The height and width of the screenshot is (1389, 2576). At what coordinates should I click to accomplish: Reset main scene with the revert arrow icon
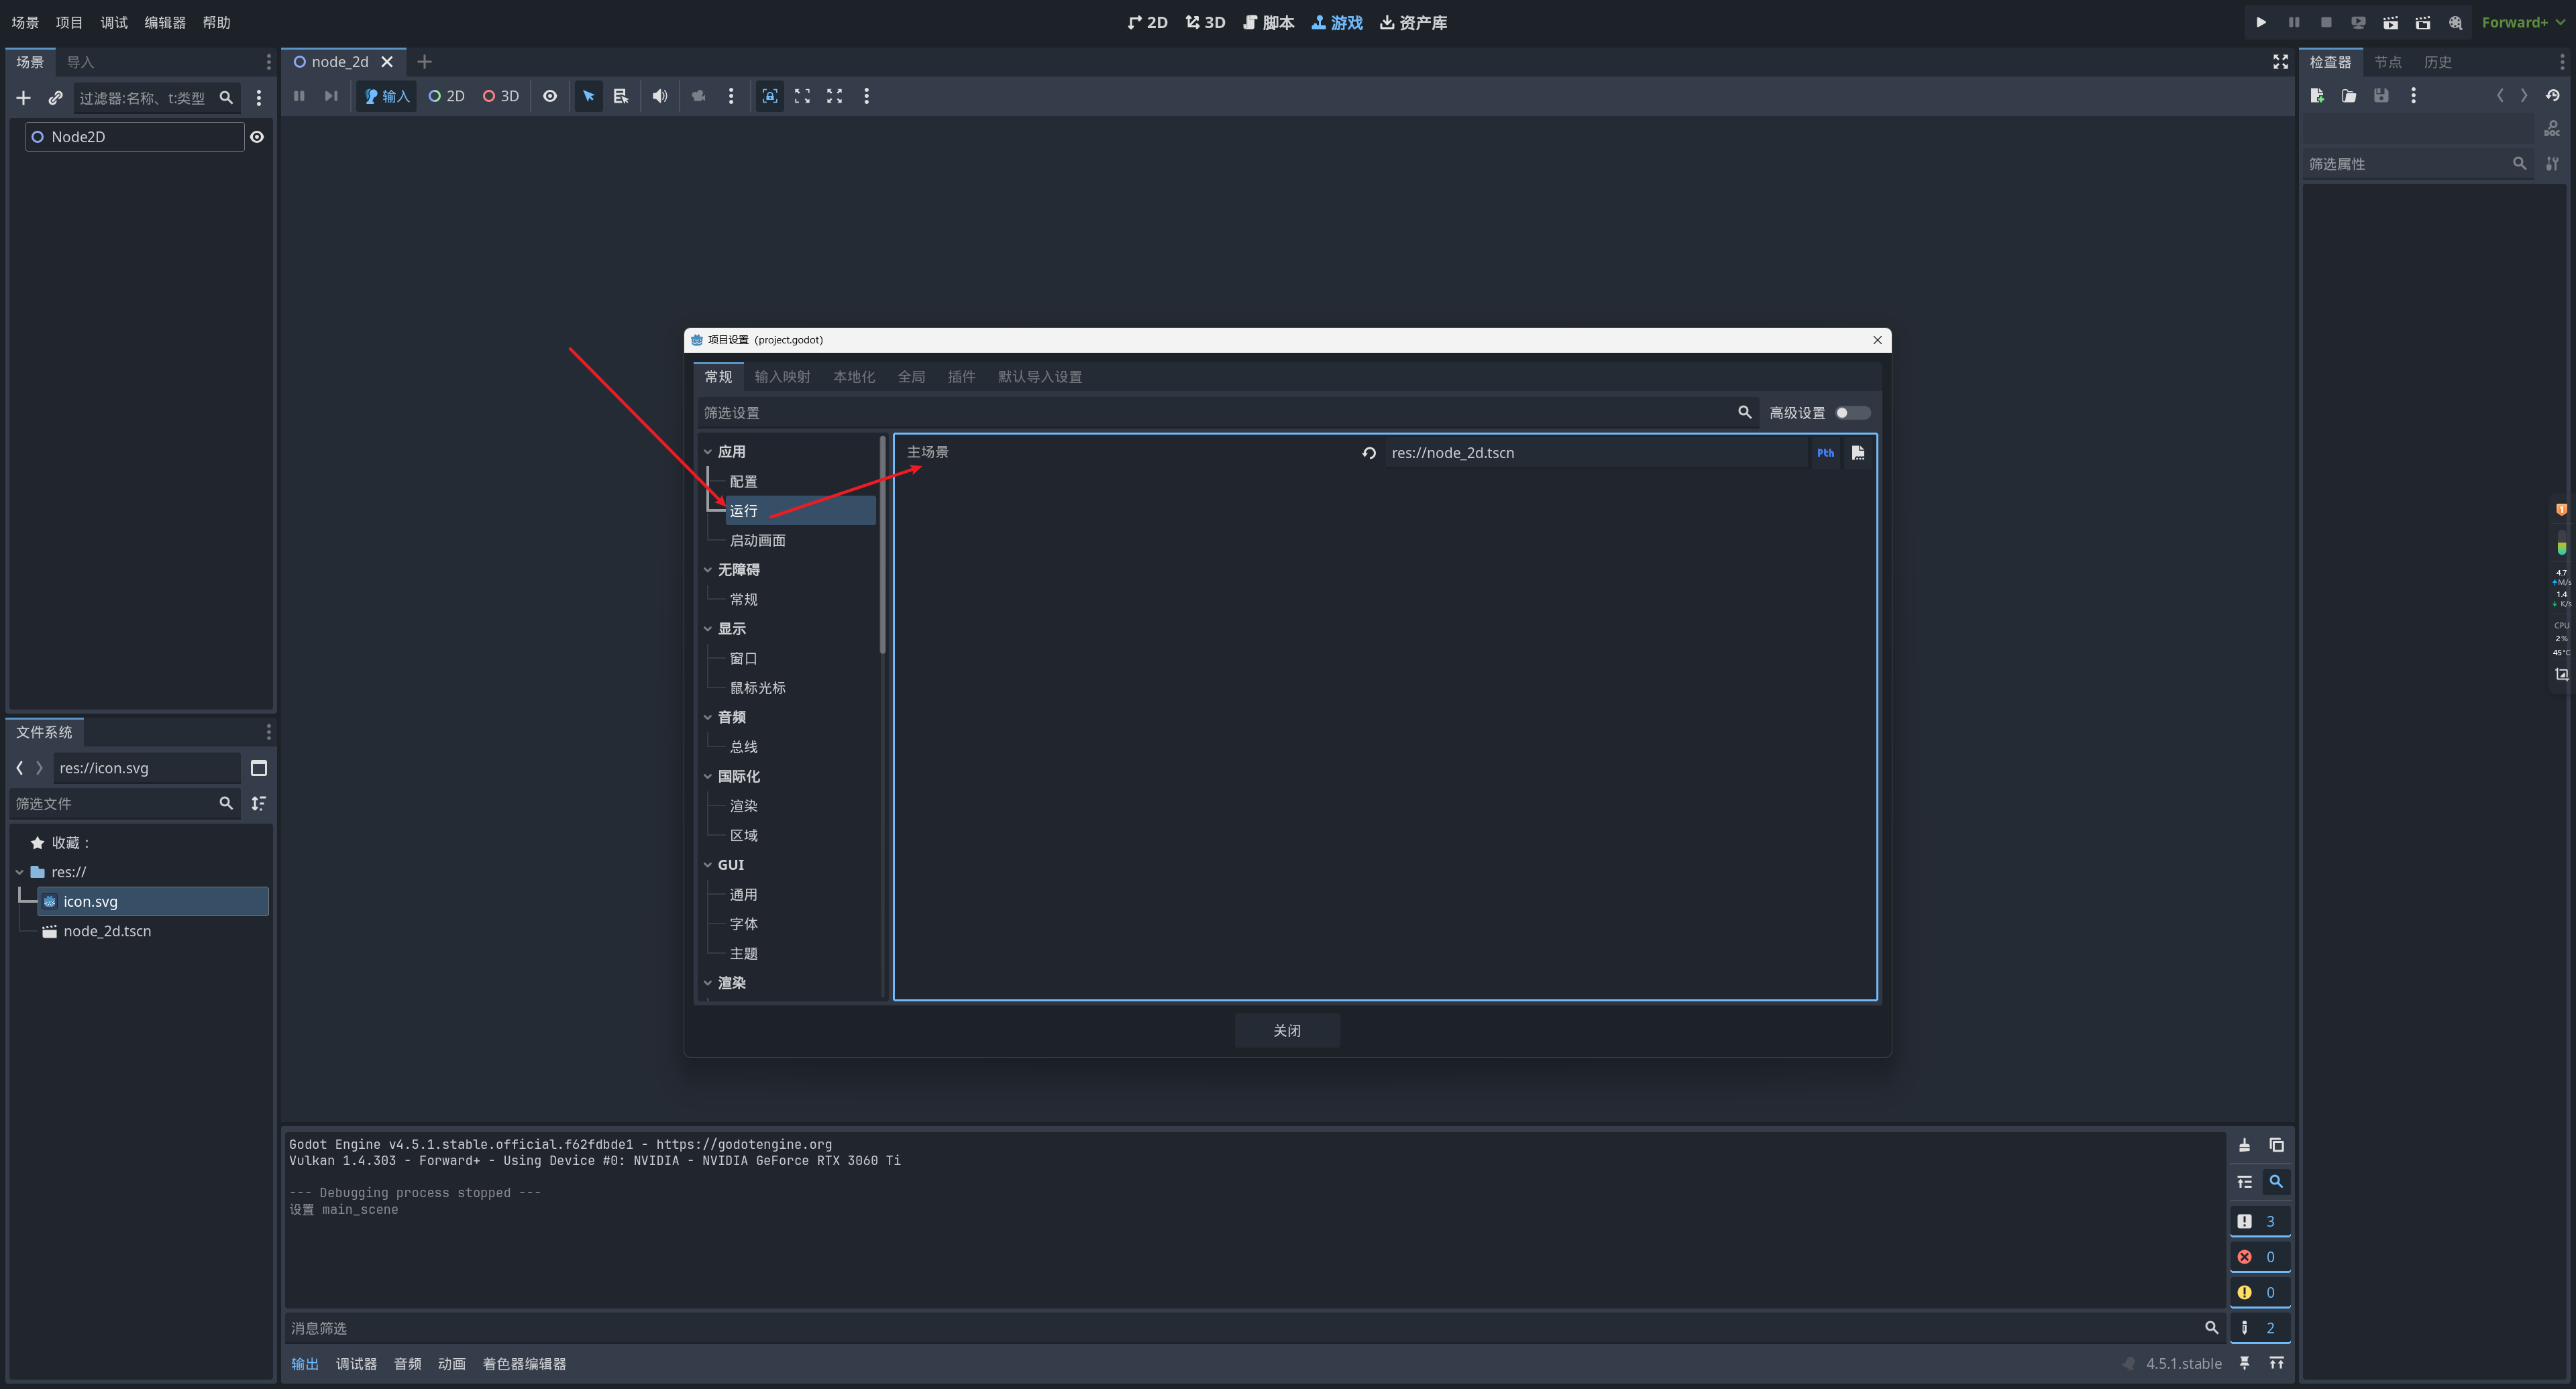1369,453
